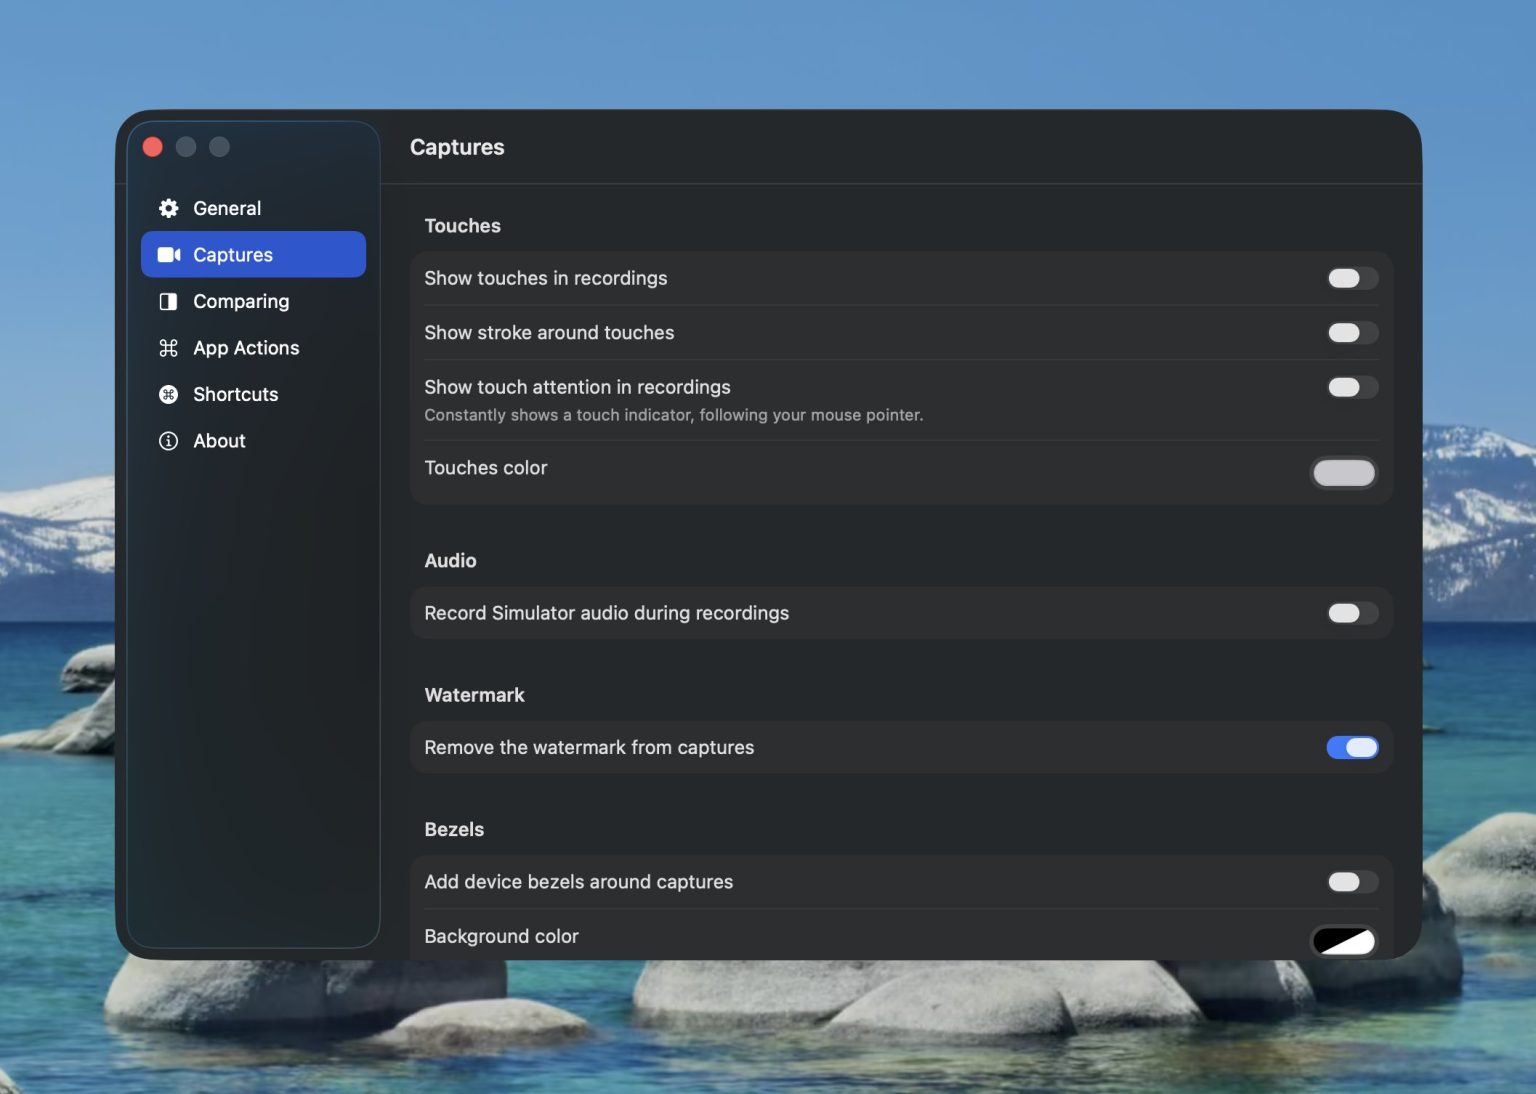Toggle Simulator audio recording
The image size is (1536, 1094).
click(x=1352, y=613)
